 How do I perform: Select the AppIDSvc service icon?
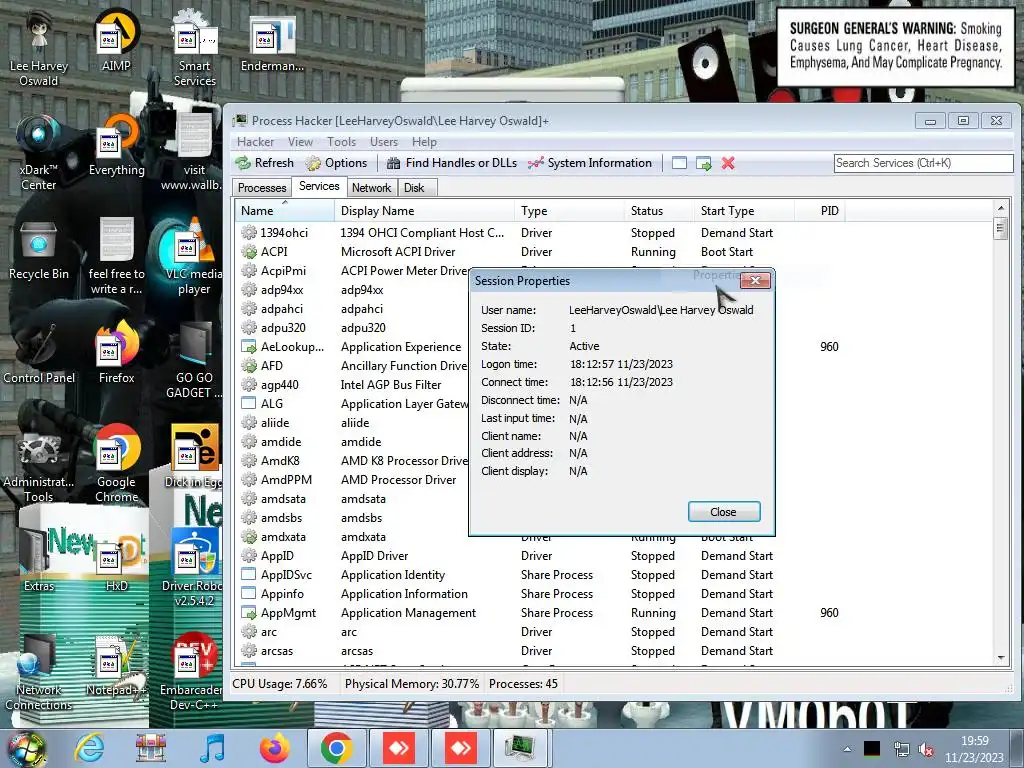(249, 575)
